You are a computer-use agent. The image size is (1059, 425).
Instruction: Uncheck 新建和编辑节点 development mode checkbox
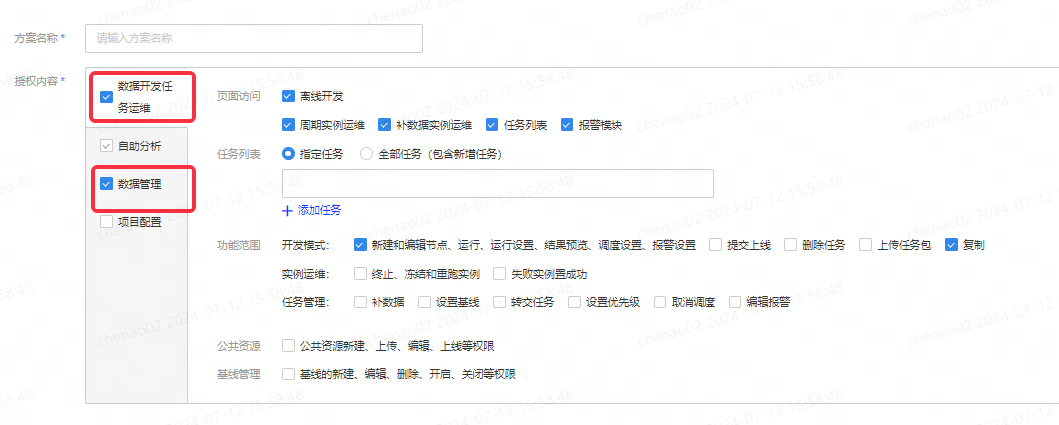(360, 245)
